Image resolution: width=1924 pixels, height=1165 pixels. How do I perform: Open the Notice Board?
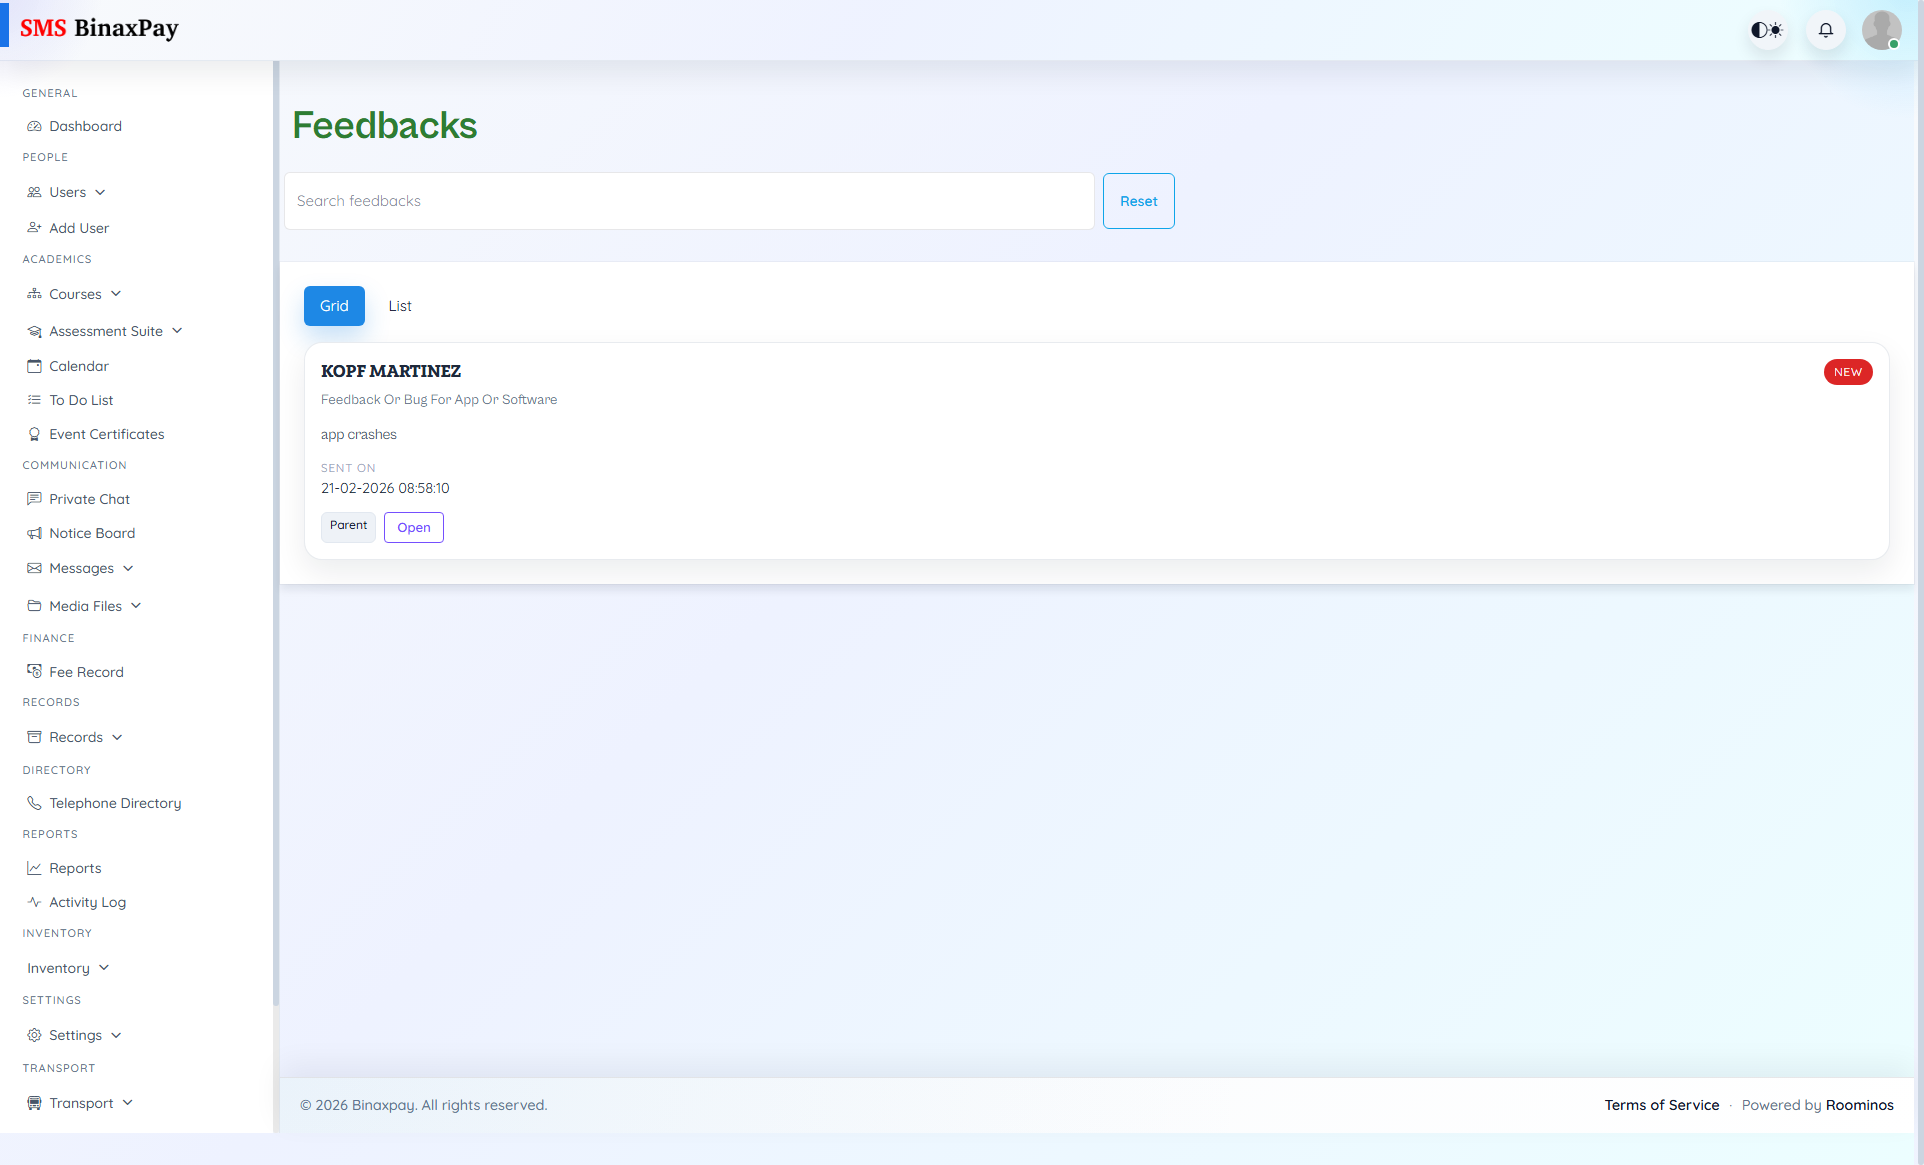click(x=92, y=533)
